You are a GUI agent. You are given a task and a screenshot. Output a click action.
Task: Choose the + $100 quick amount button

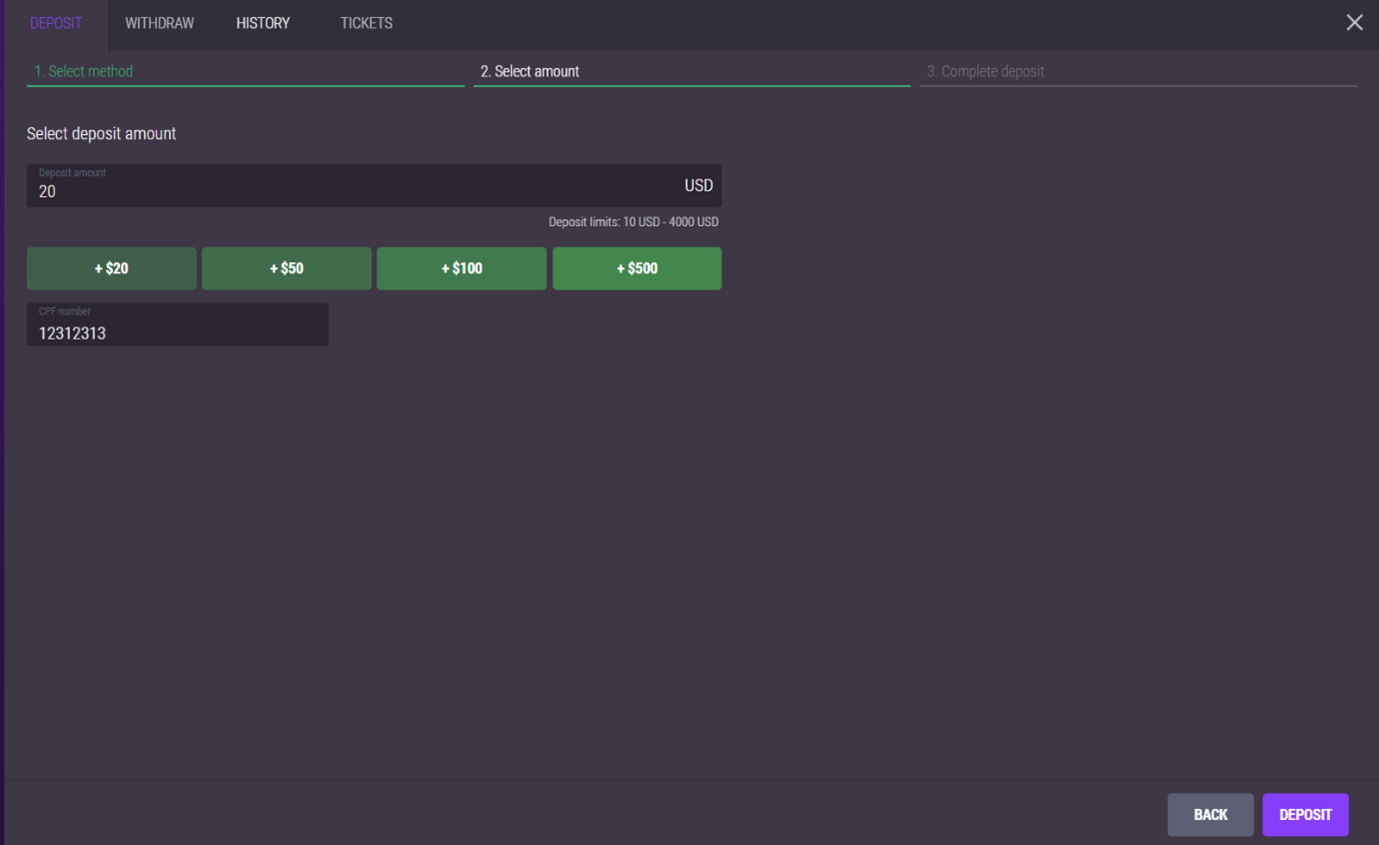[x=461, y=269]
